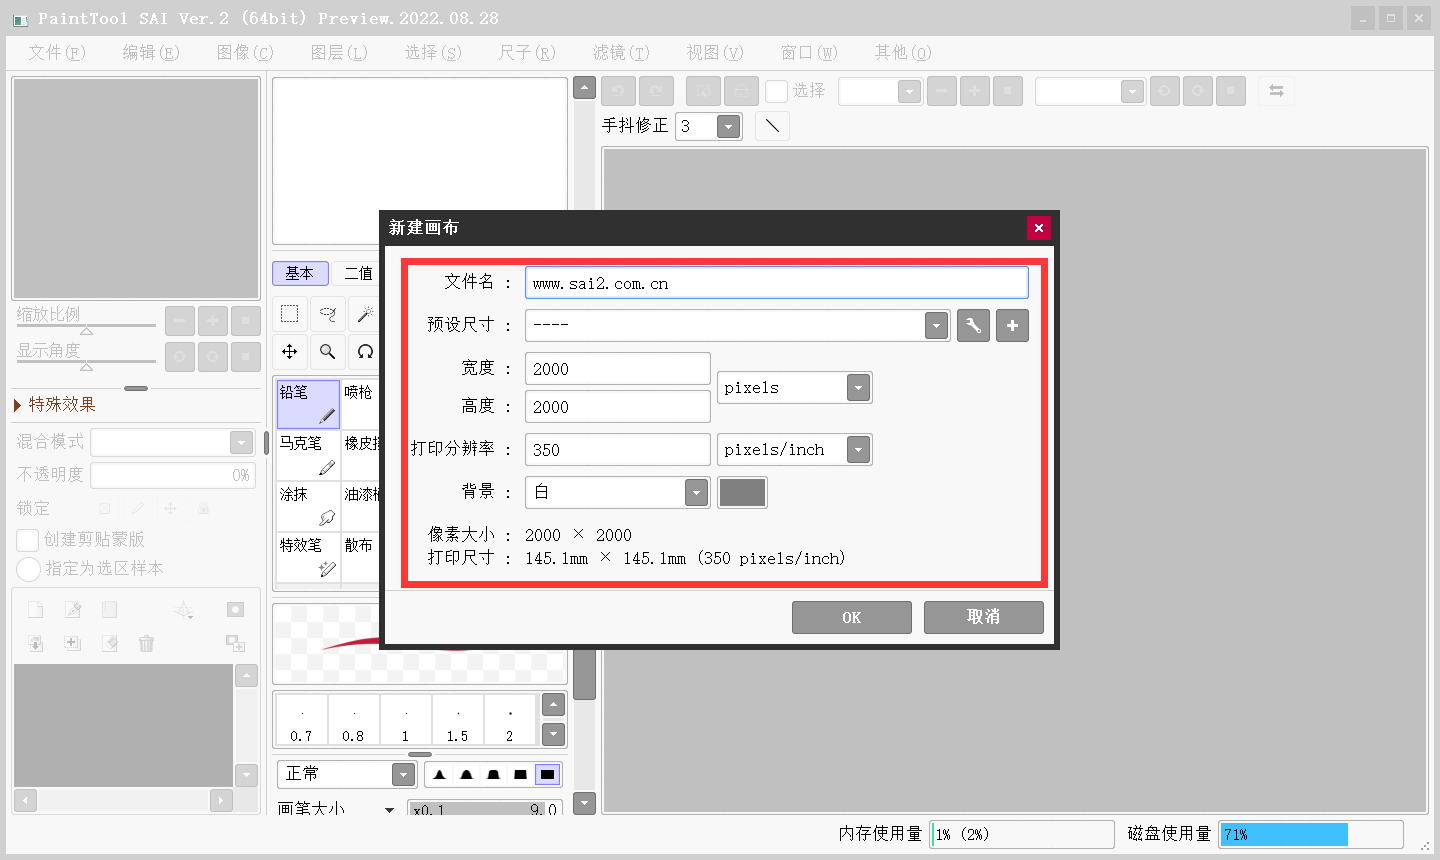Choose the lasso selection tool
The image size is (1440, 860).
click(x=328, y=314)
